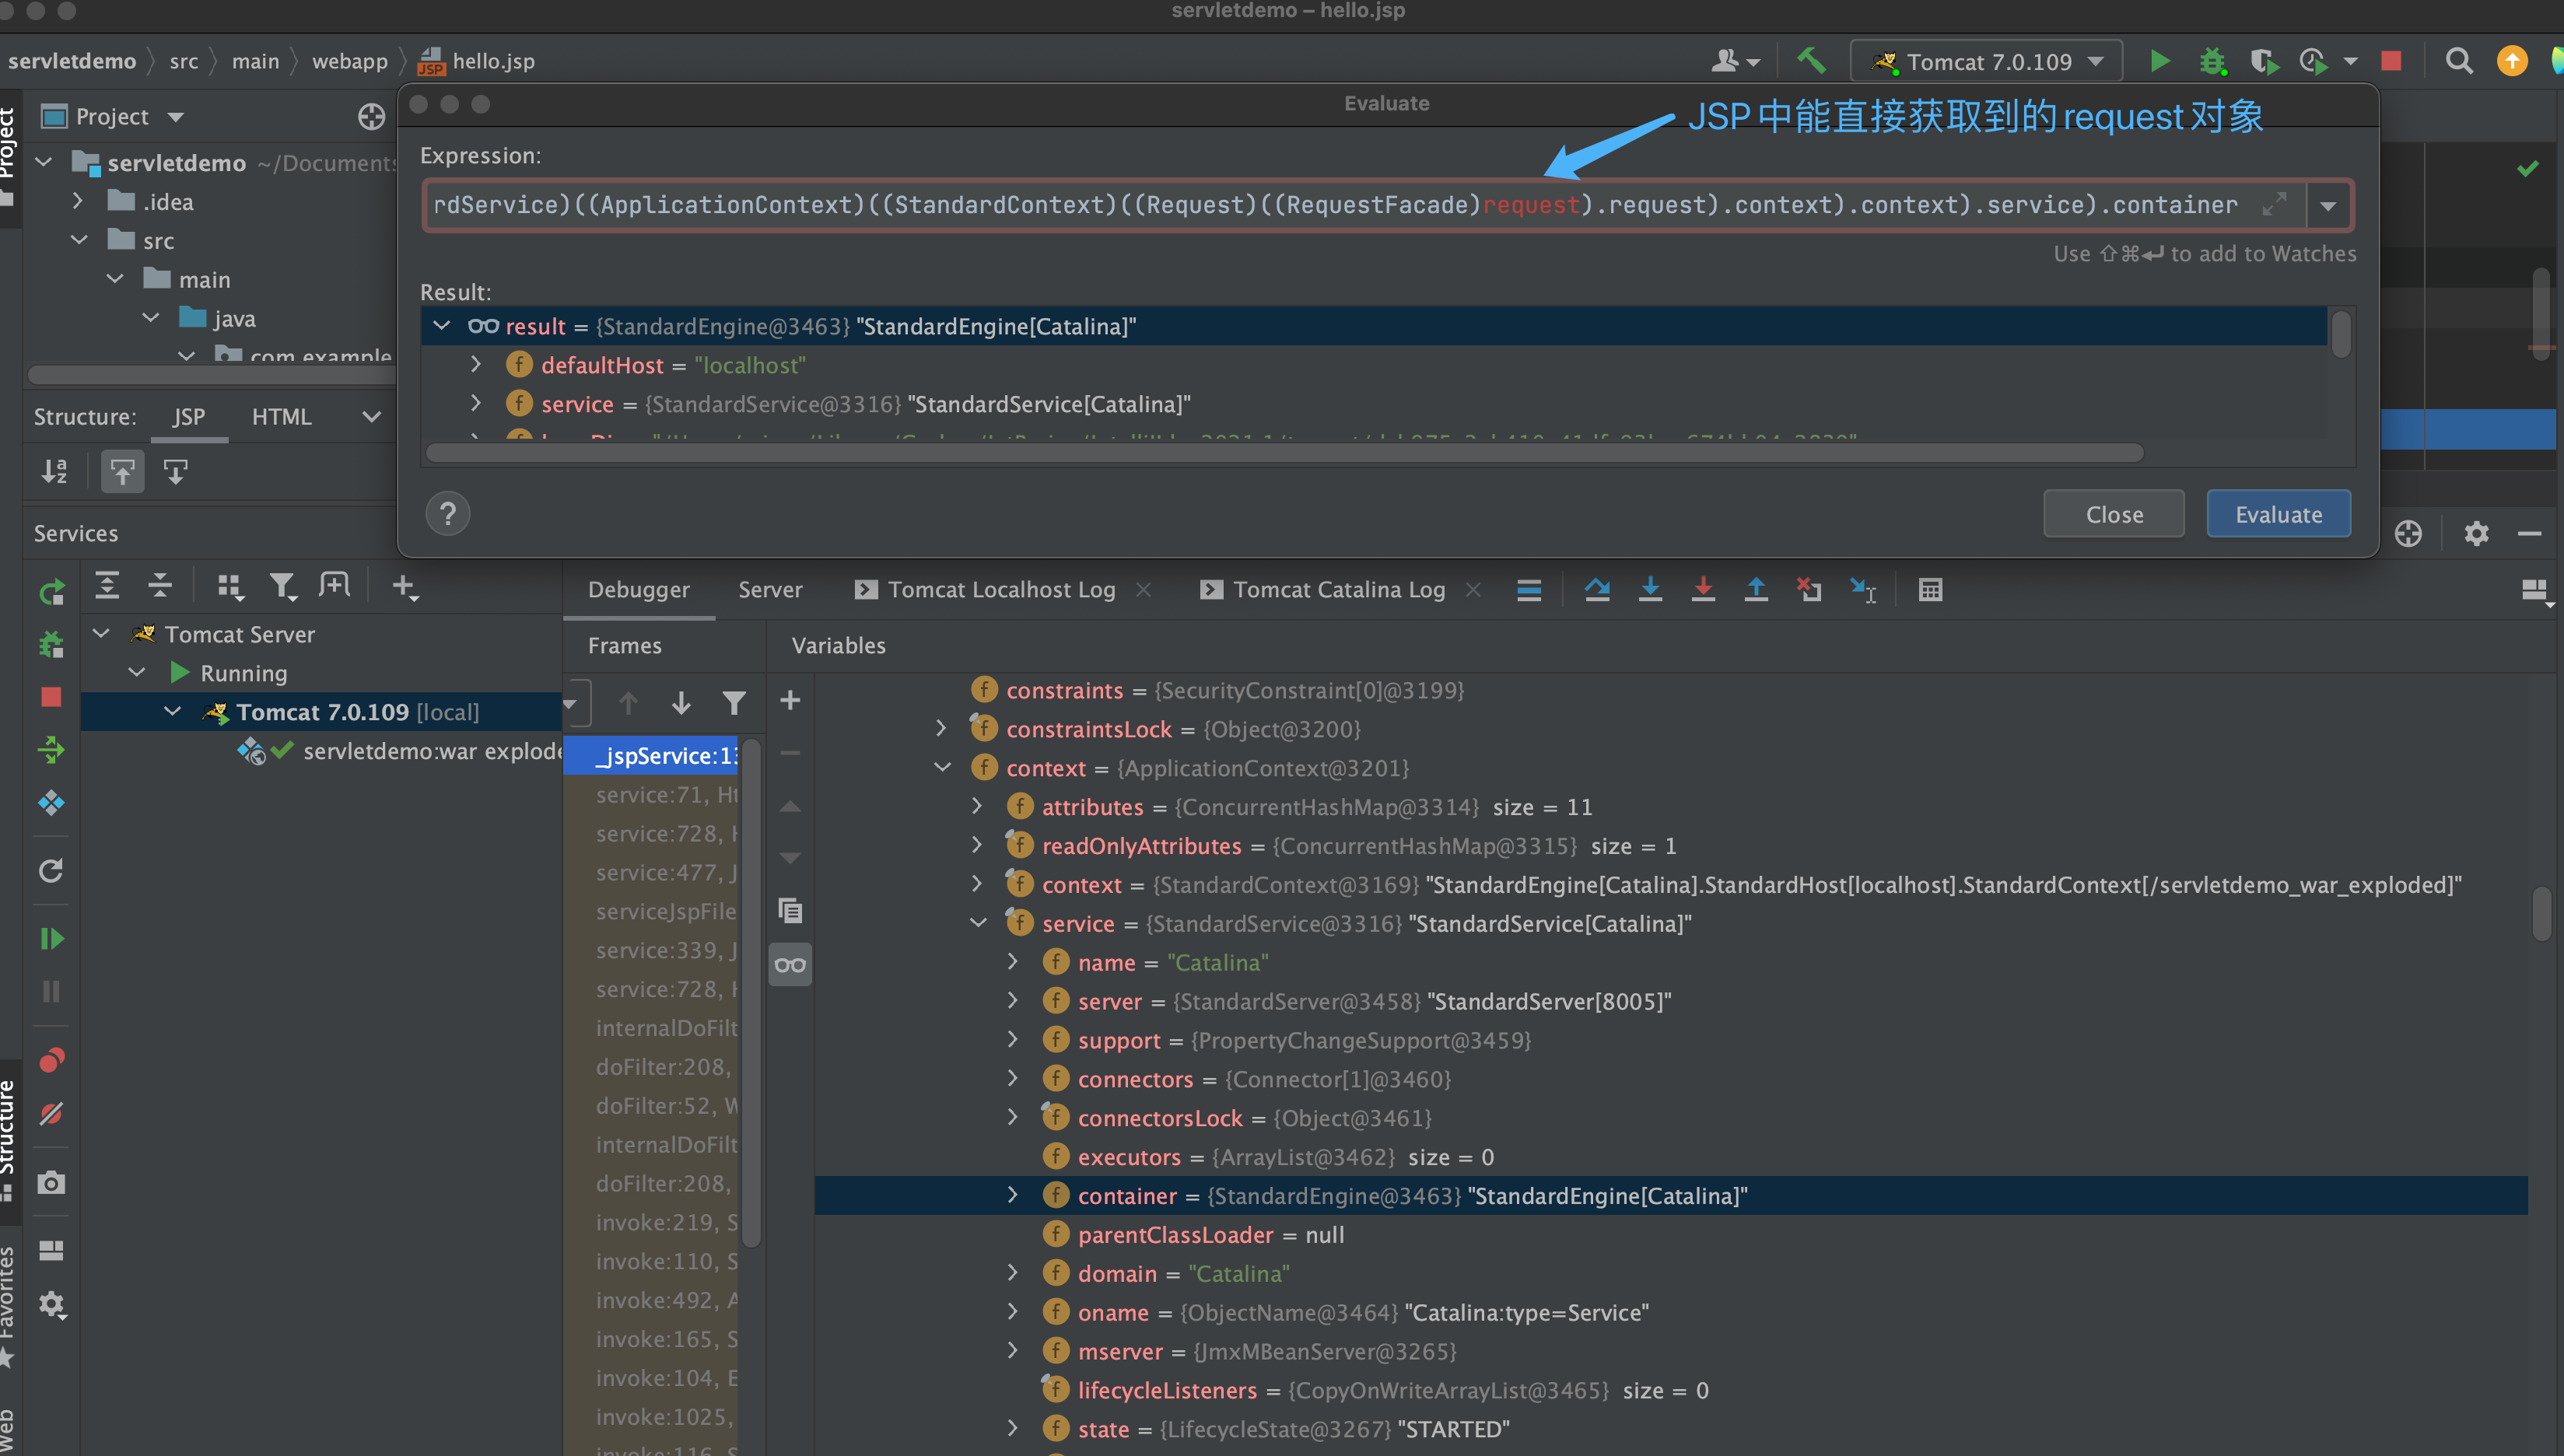Image resolution: width=2564 pixels, height=1456 pixels.
Task: Click hello.jsp in the breadcrumb
Action: 478,61
